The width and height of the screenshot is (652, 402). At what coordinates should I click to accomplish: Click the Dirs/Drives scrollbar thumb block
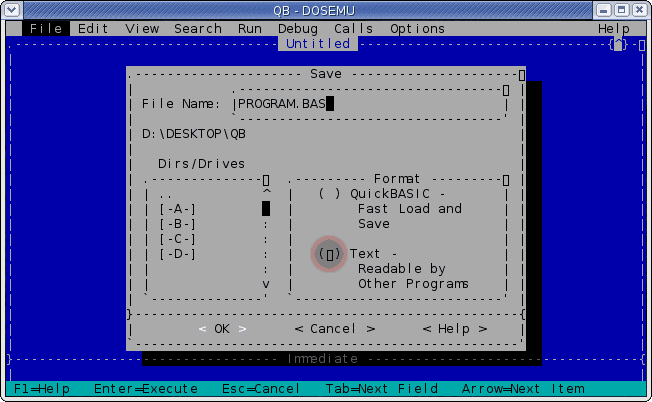coord(266,209)
